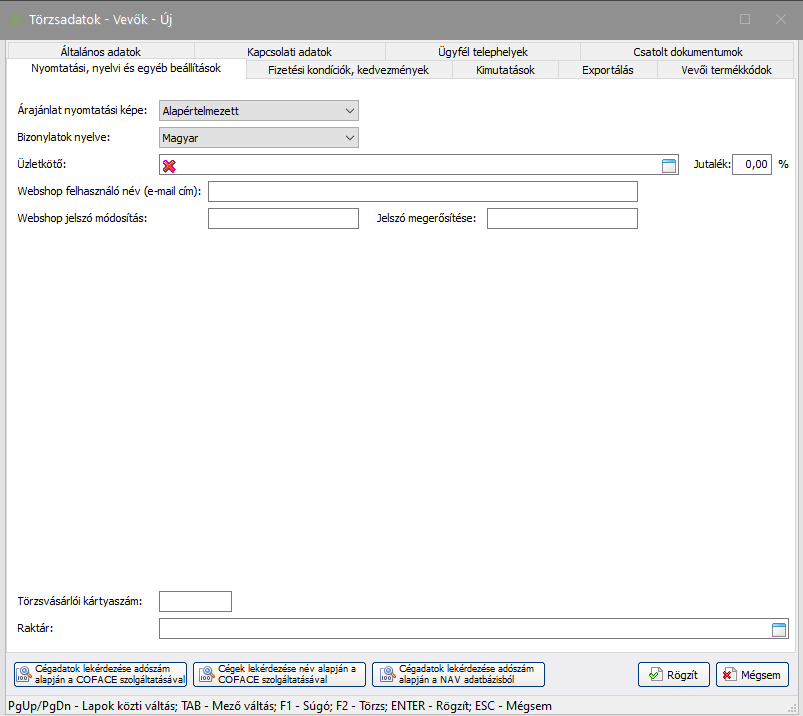Expand the Árajánlat nyomtatási képe dropdown
The width and height of the screenshot is (803, 716).
pyautogui.click(x=349, y=111)
